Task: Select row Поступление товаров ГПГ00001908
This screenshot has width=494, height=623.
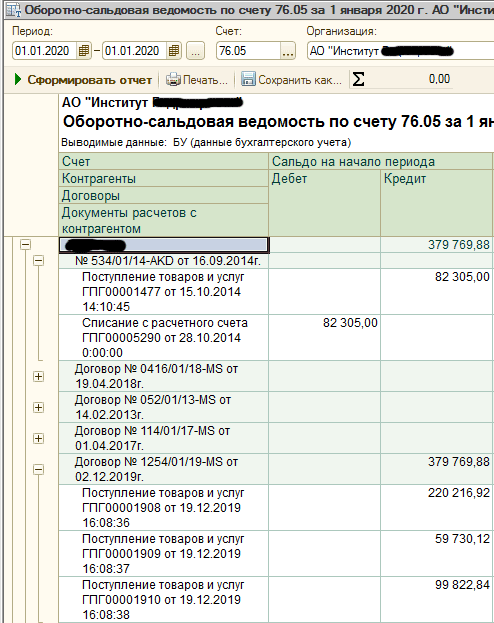Action: tap(275, 507)
